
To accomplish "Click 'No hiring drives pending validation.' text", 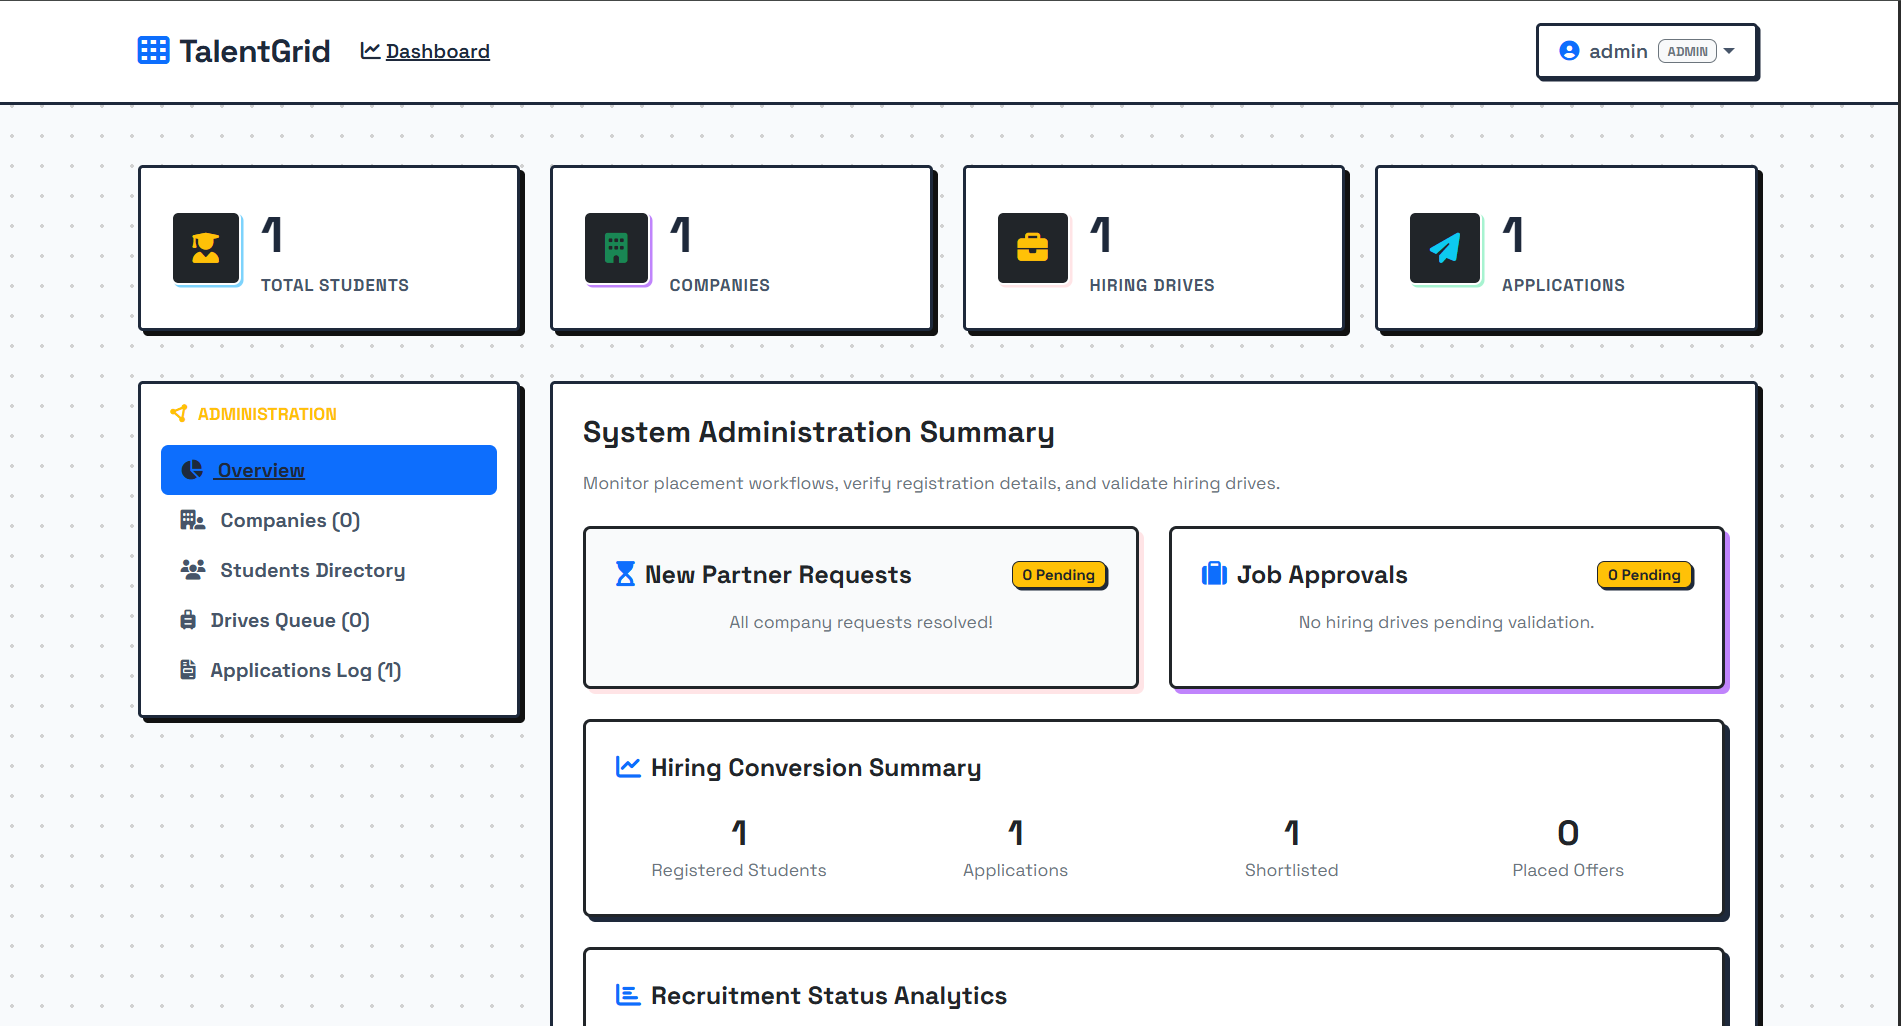I will point(1446,622).
